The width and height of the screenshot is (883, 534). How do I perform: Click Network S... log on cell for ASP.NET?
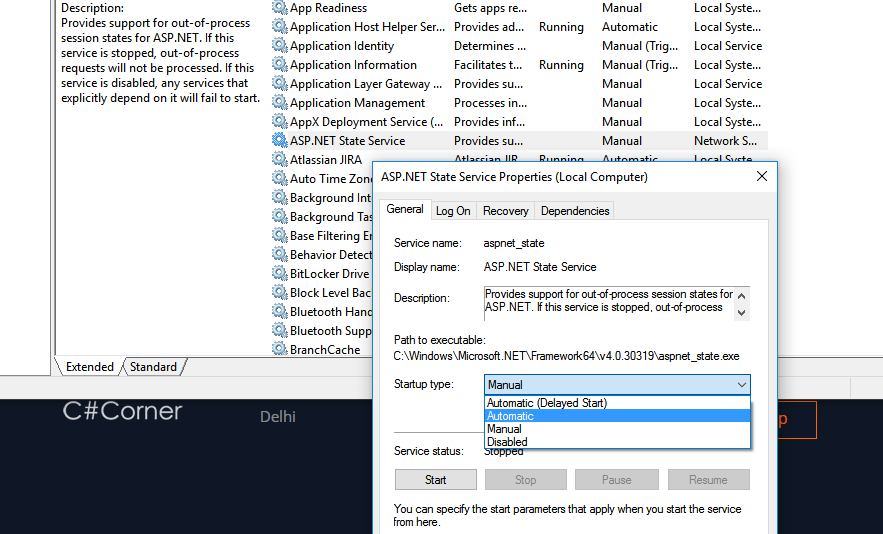(x=725, y=141)
